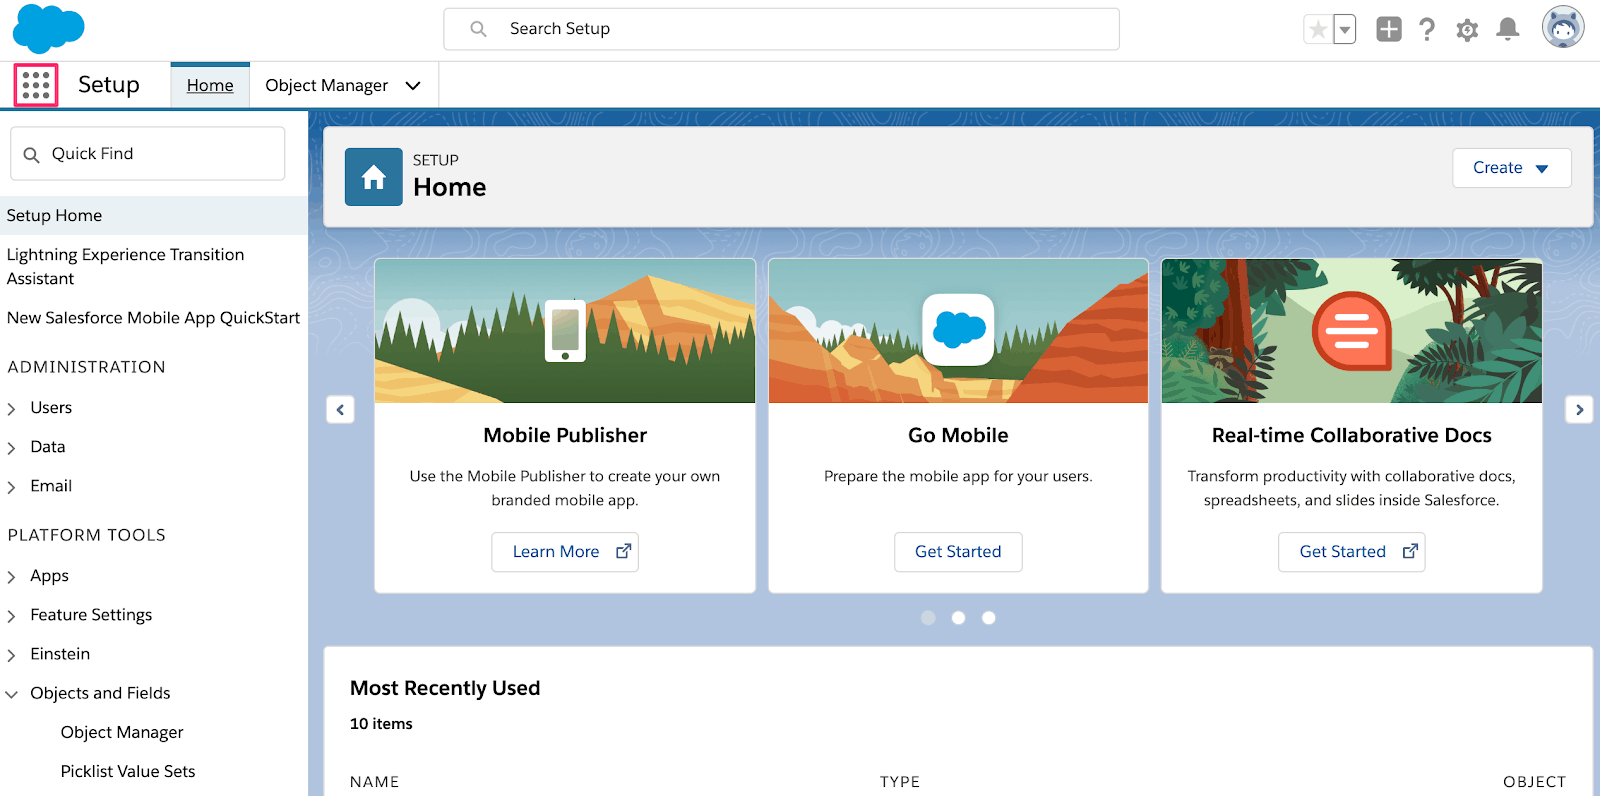Open Lightning Experience Transition Assistant
This screenshot has height=796, width=1600.
(125, 267)
